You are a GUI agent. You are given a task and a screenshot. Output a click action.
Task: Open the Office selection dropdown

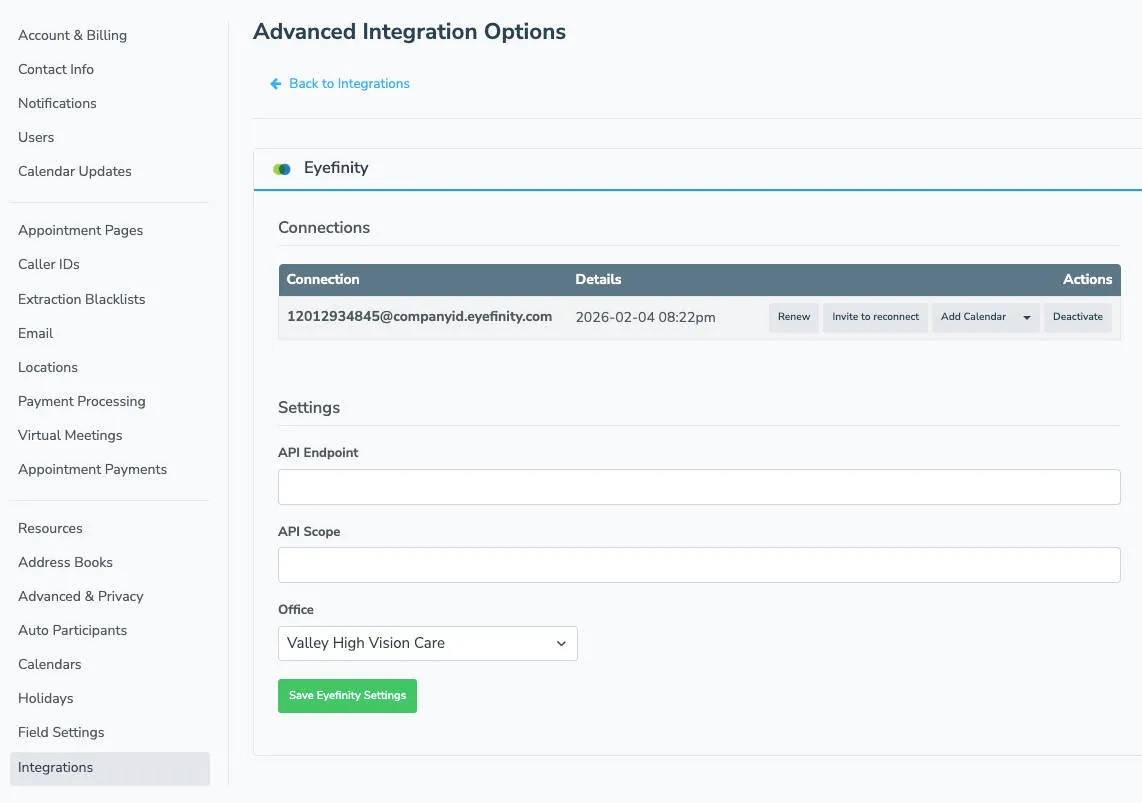click(x=427, y=643)
